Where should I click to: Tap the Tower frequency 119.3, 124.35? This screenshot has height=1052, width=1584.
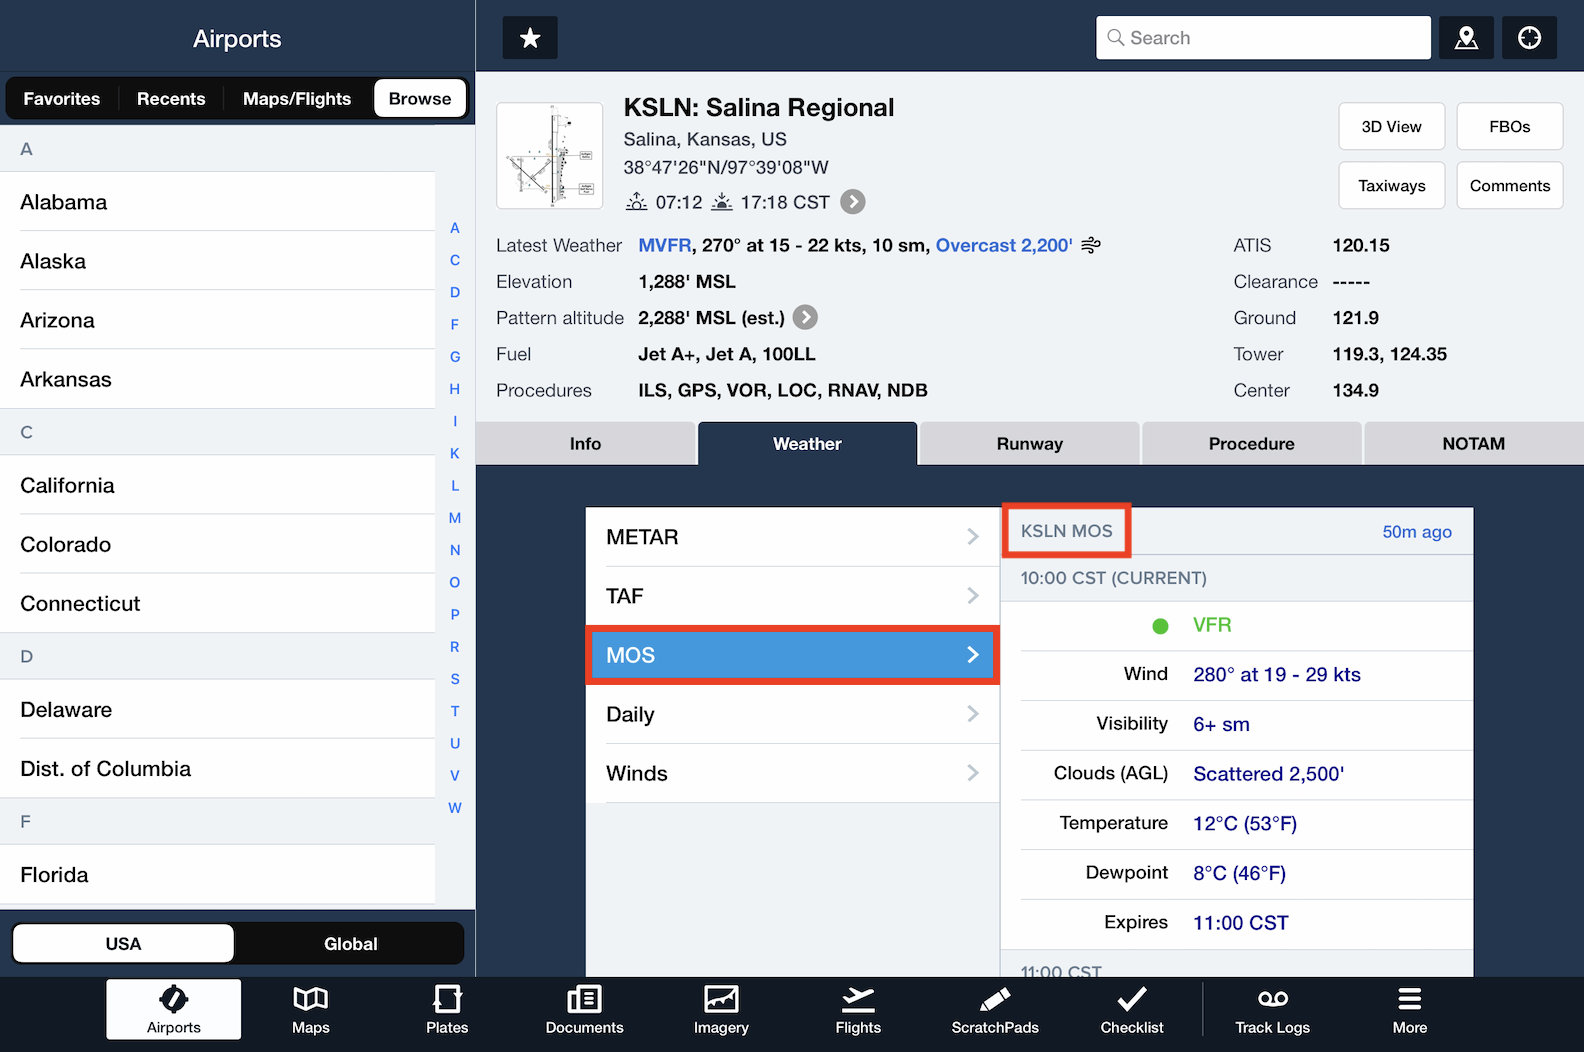[1389, 354]
